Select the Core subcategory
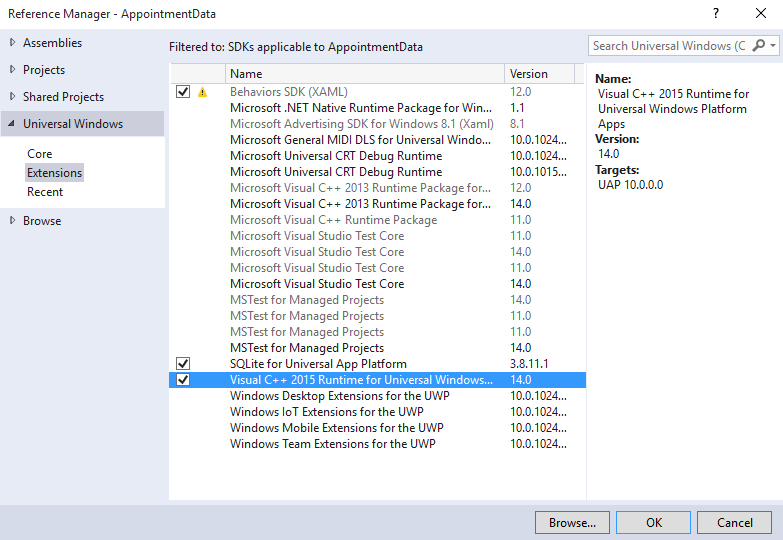 point(40,154)
